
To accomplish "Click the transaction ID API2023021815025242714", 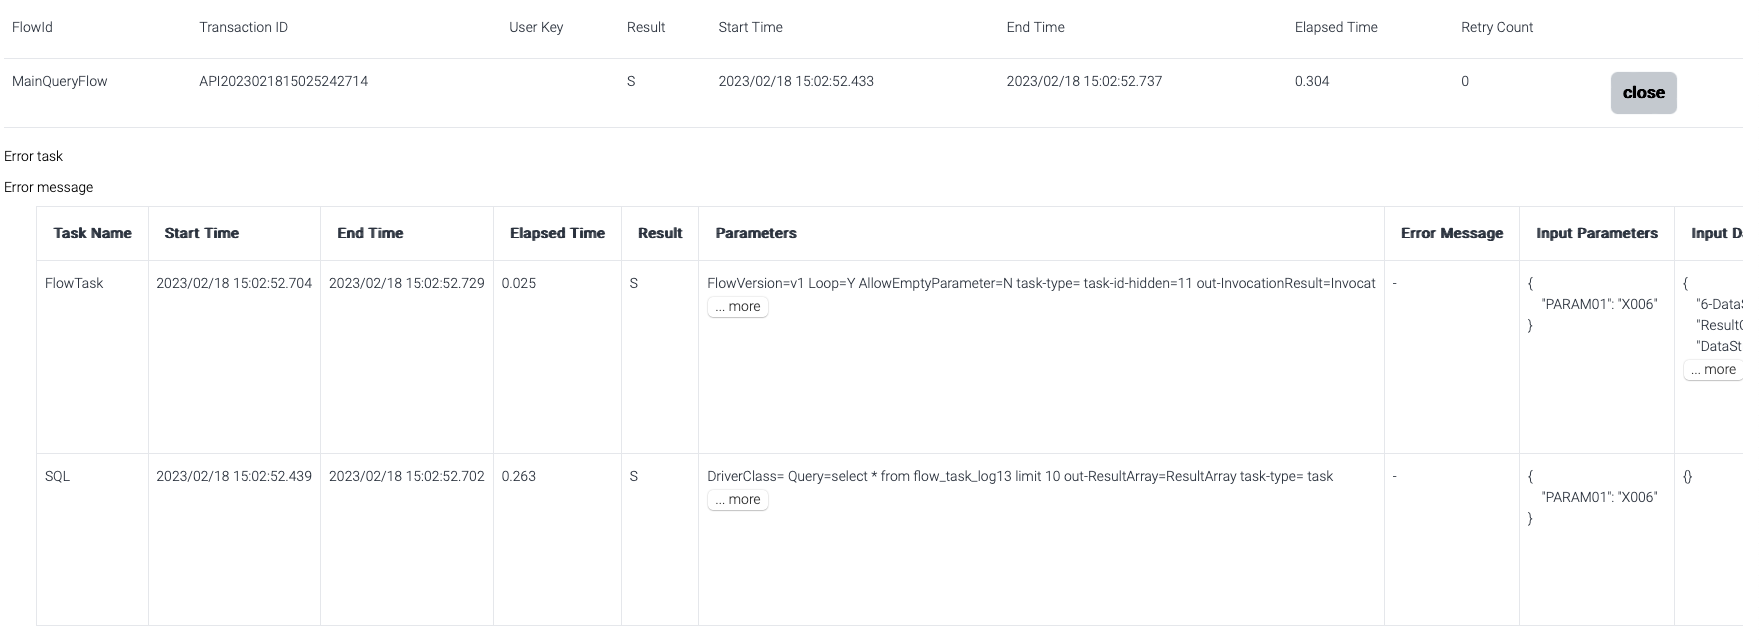I will pos(283,82).
